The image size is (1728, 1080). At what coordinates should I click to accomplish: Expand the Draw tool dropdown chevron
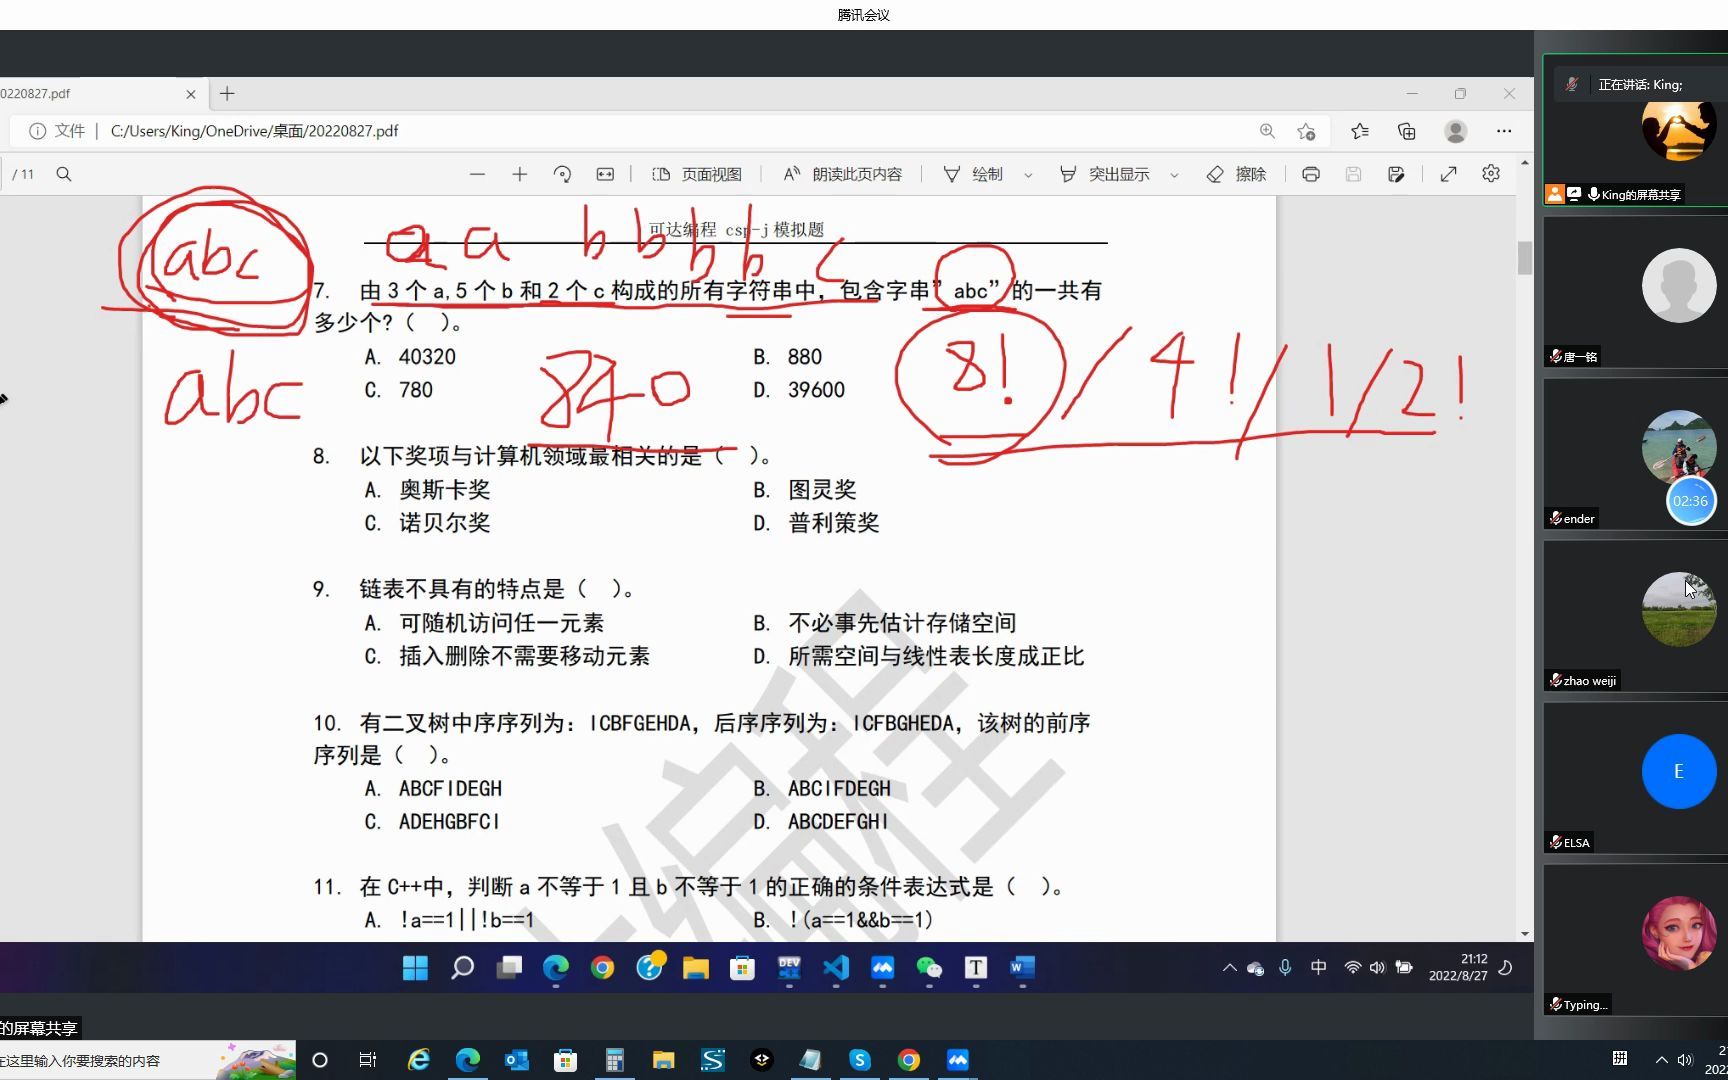click(1029, 174)
